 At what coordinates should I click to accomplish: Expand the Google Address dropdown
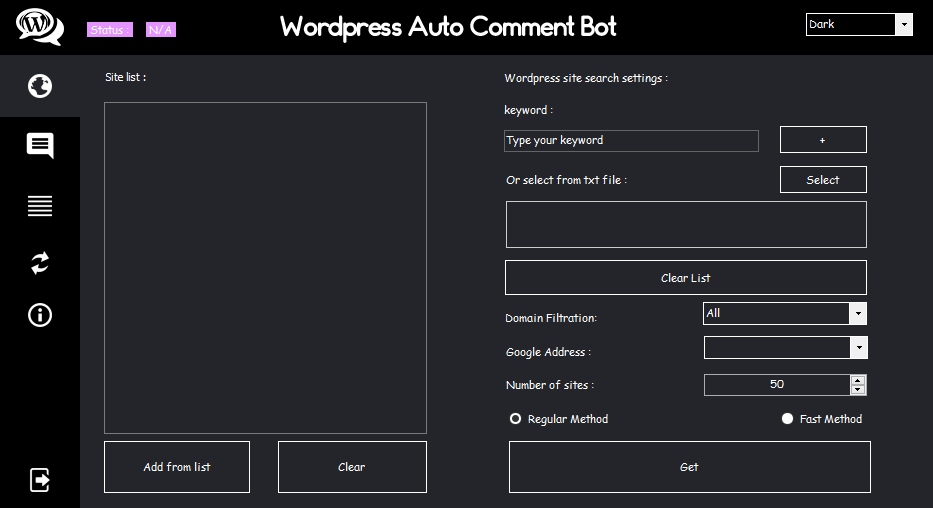(857, 347)
